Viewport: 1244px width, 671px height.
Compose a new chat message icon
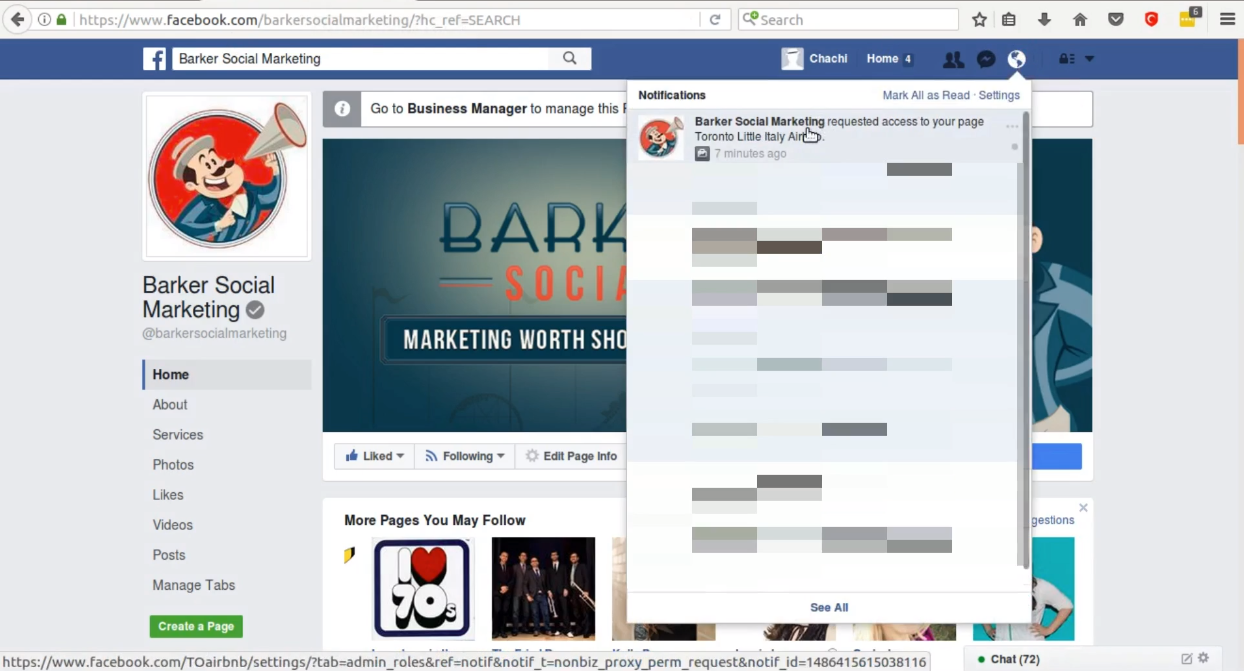1187,658
